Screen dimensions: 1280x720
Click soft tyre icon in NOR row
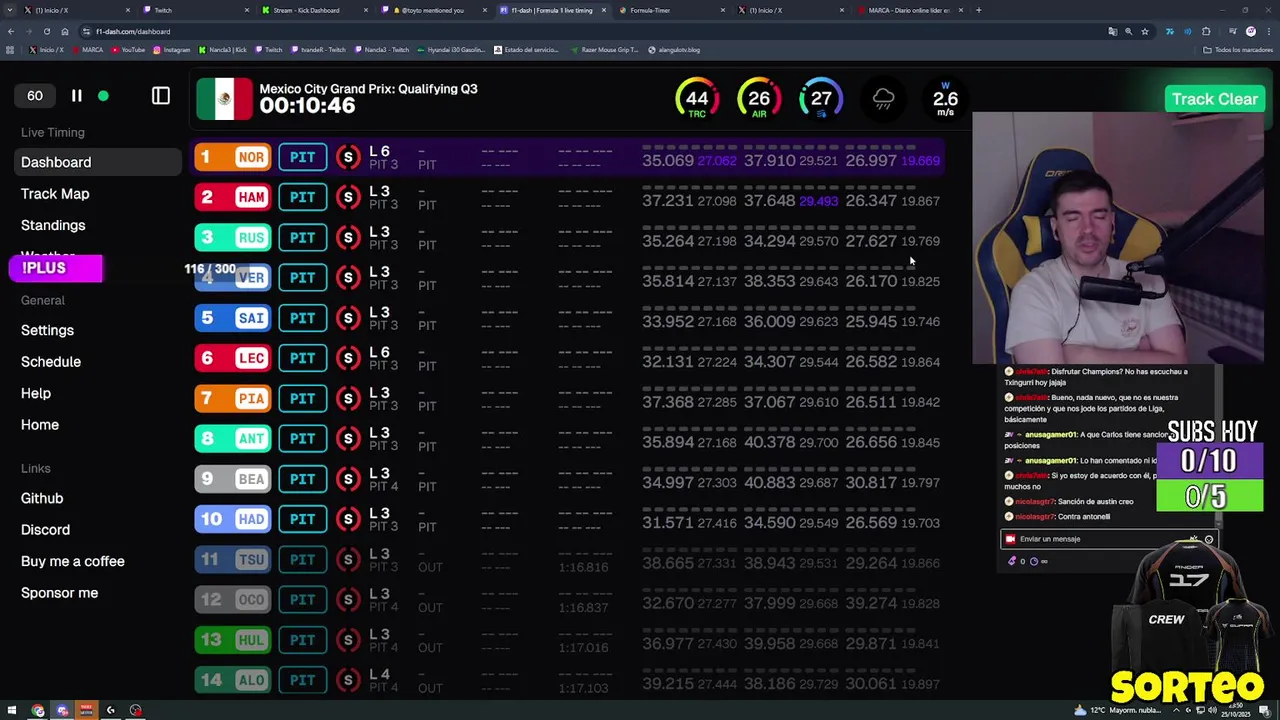pyautogui.click(x=348, y=157)
